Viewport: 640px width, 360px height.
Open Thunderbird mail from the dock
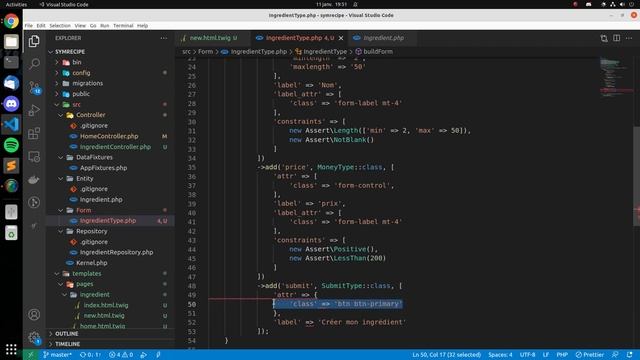tap(11, 83)
